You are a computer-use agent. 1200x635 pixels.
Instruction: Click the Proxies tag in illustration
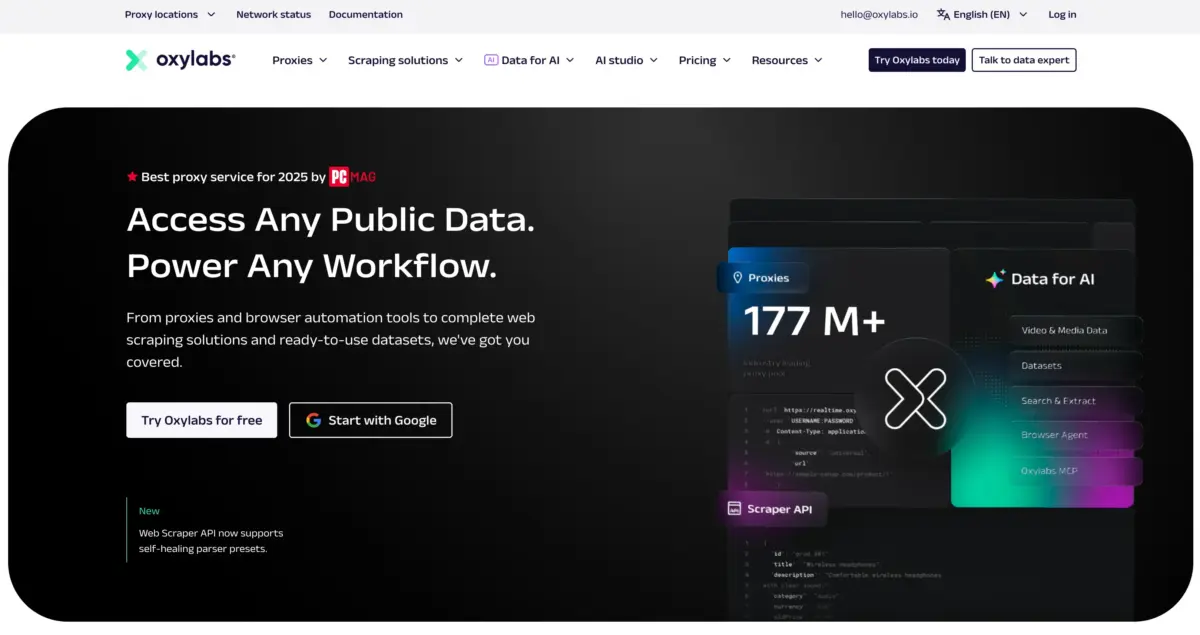click(x=763, y=278)
